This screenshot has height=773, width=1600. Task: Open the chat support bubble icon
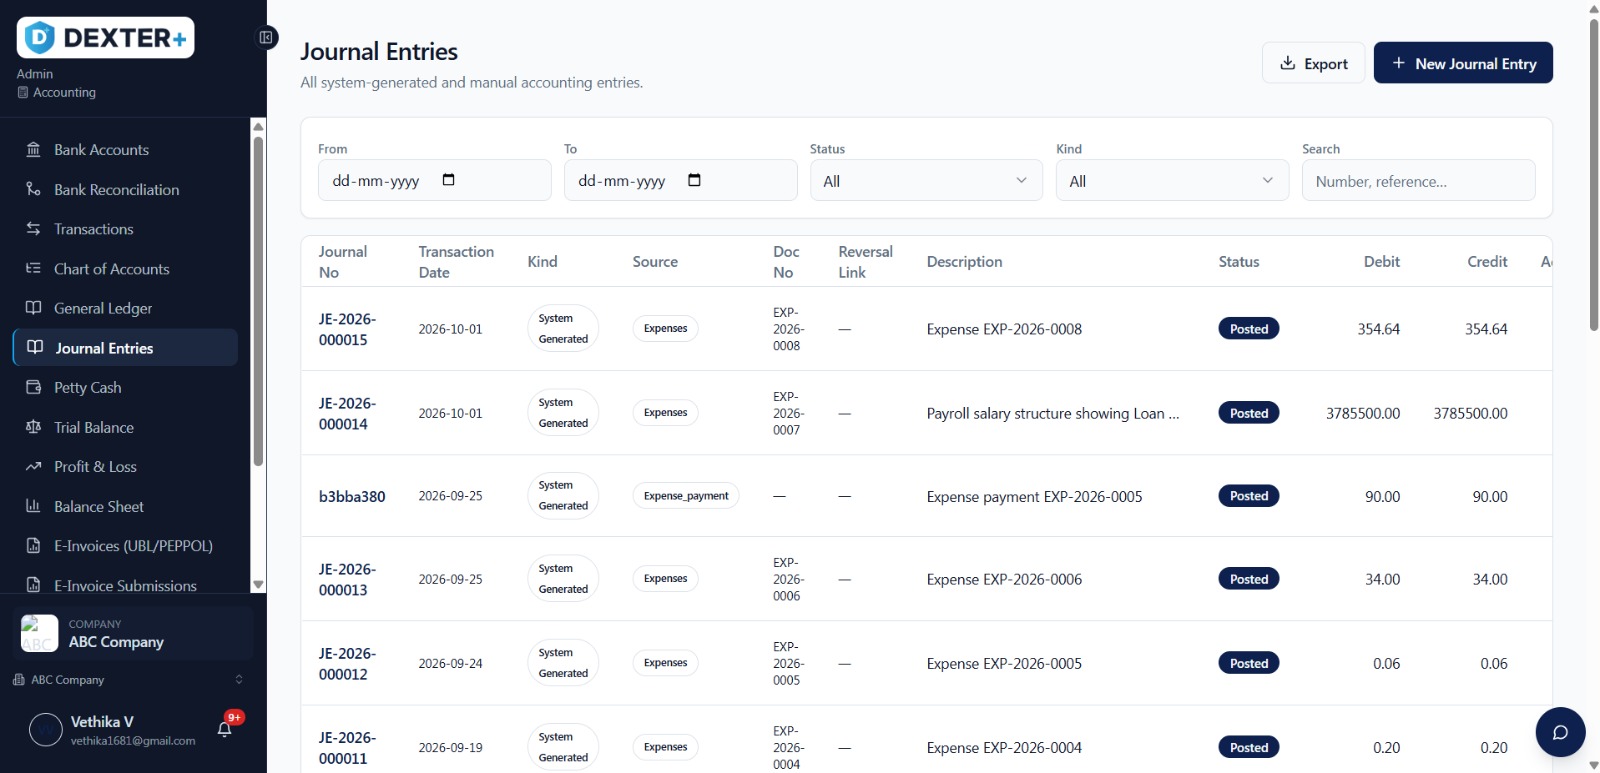[1560, 732]
